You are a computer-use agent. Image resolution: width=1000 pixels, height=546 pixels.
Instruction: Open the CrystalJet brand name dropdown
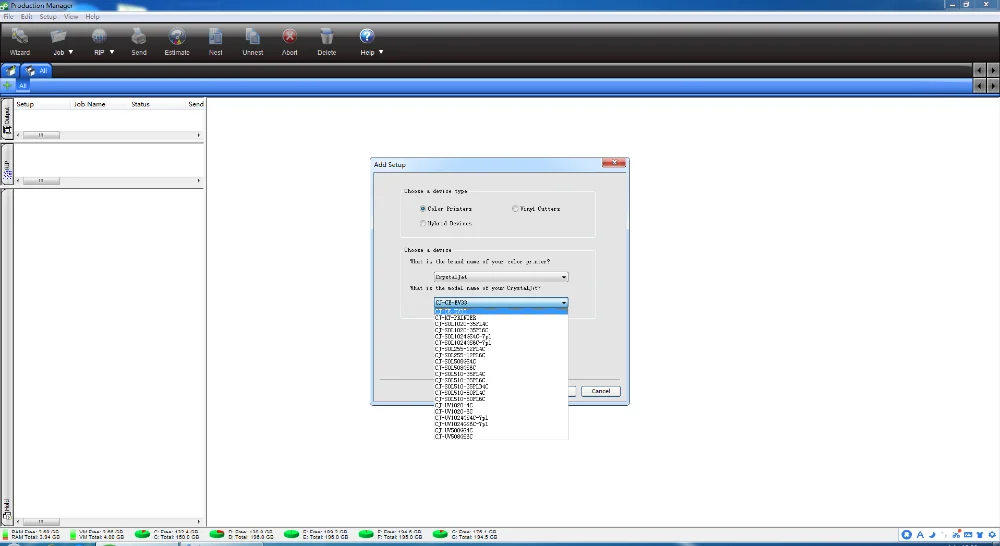point(501,277)
